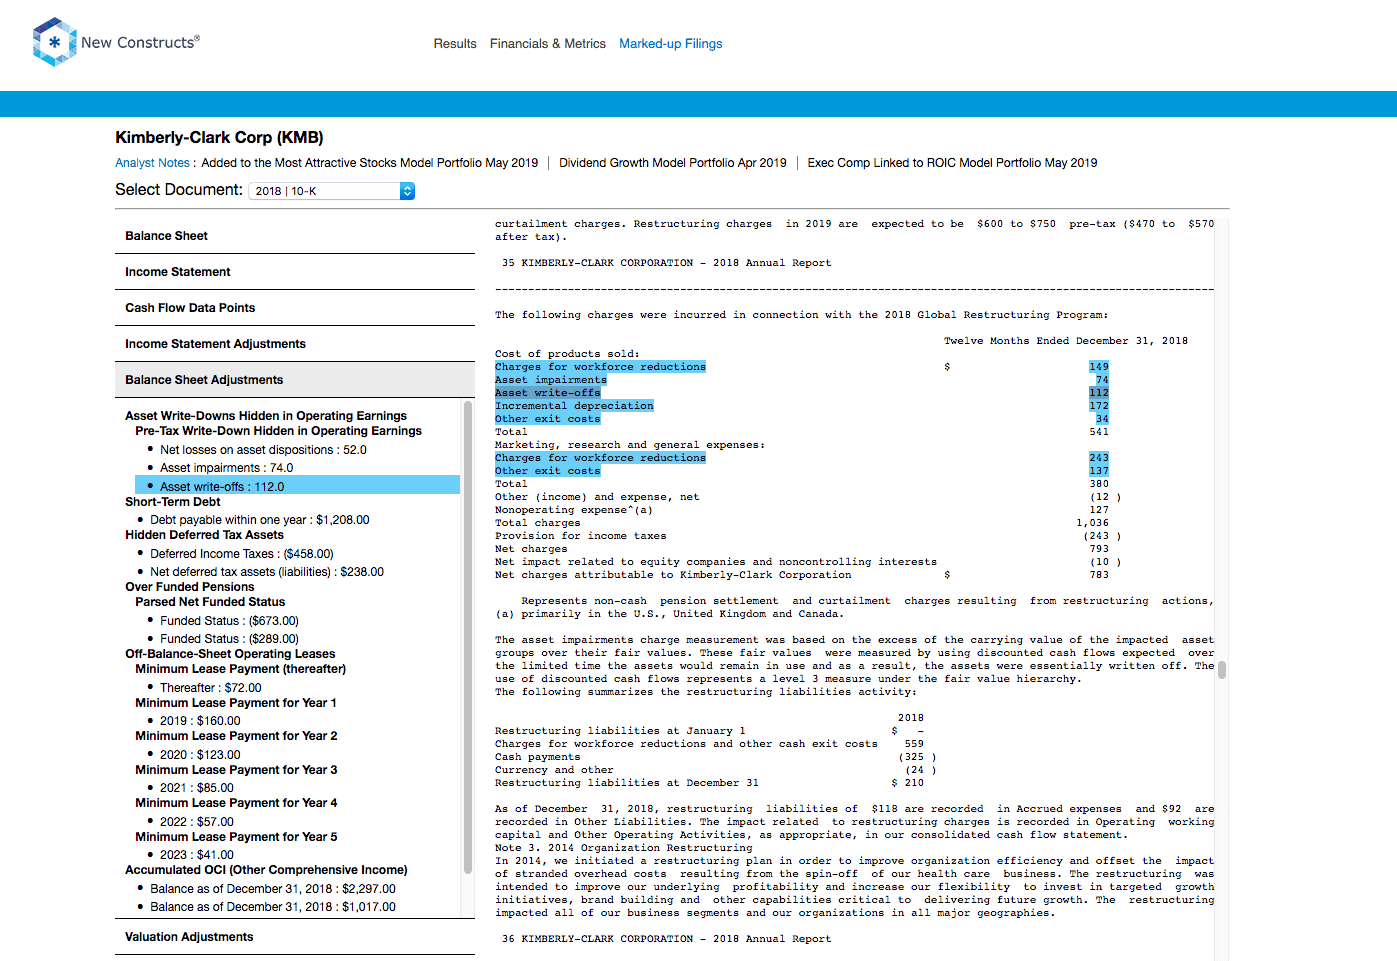Click 'Exec Comp Linked to ROIC Model Portfolio' note
Viewport: 1397px width, 961px height.
point(952,163)
